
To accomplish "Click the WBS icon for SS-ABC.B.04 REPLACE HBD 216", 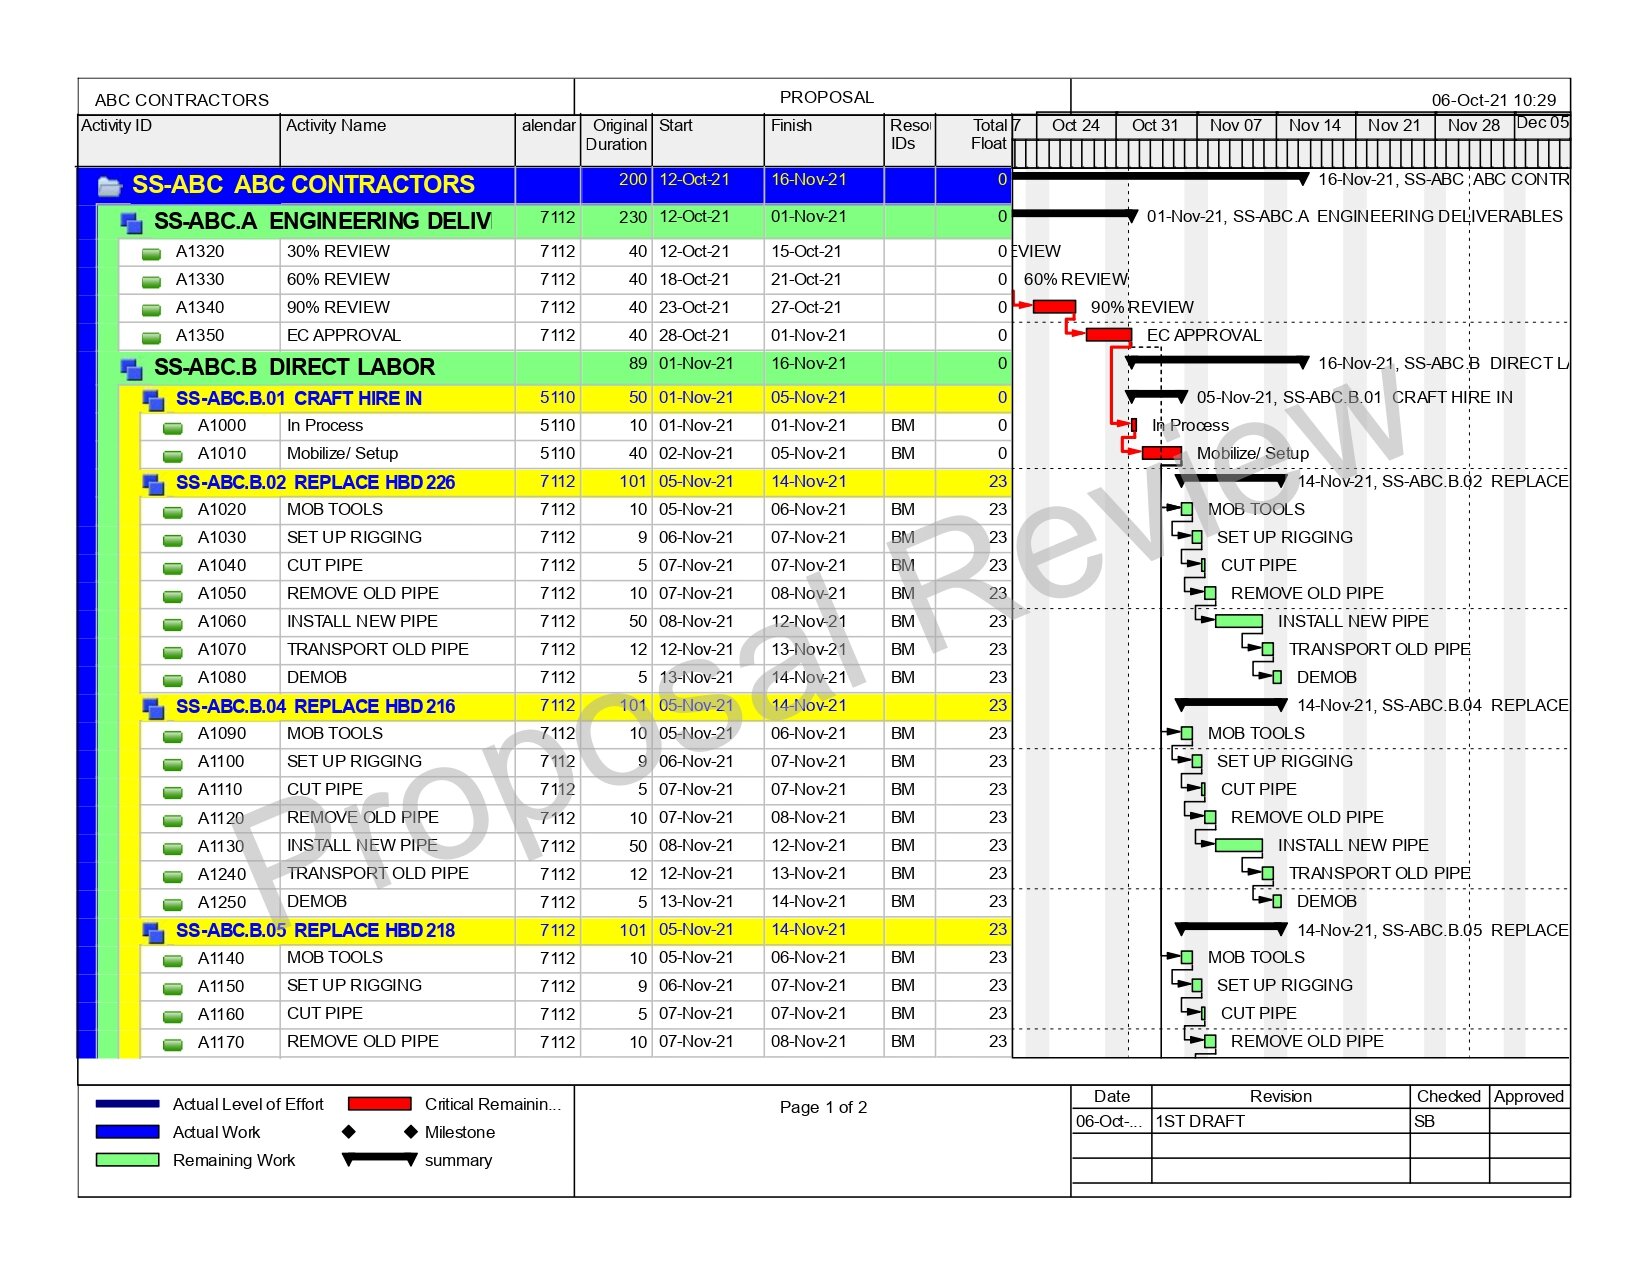I will (153, 708).
